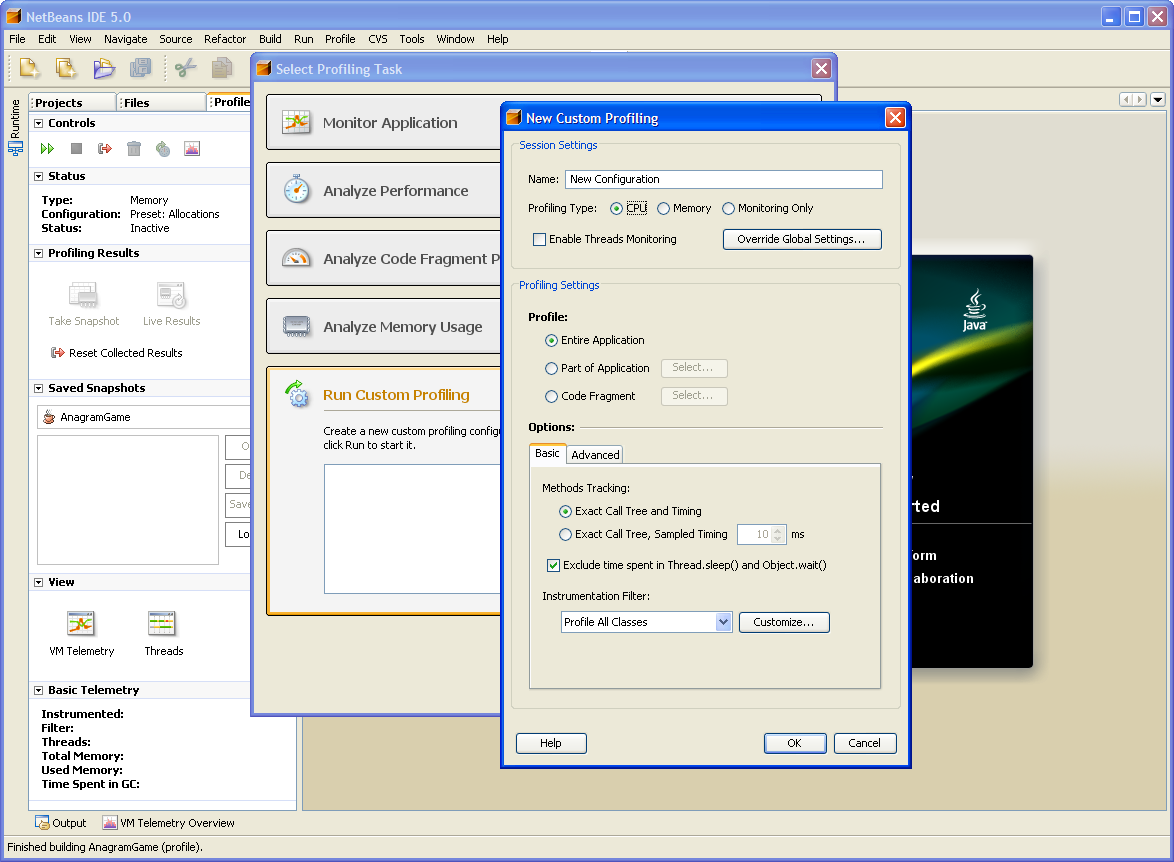Click the Analyze Code Fragment gauge icon

point(296,258)
